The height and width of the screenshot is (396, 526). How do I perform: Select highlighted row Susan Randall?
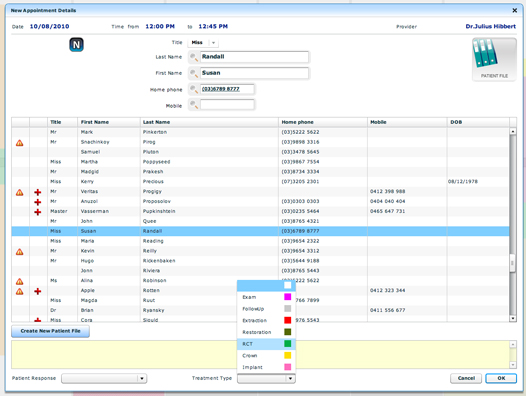[x=260, y=231]
